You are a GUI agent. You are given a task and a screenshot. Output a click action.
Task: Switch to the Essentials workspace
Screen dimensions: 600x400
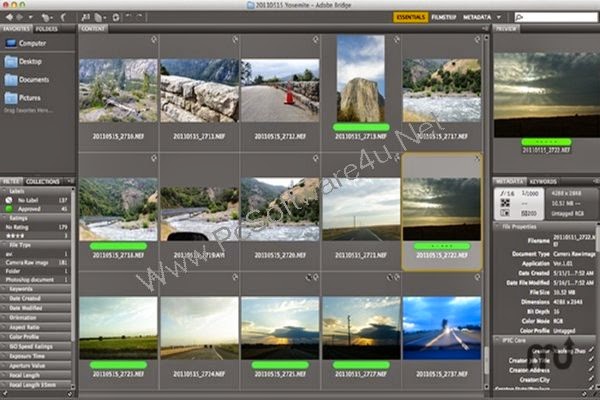tap(411, 17)
